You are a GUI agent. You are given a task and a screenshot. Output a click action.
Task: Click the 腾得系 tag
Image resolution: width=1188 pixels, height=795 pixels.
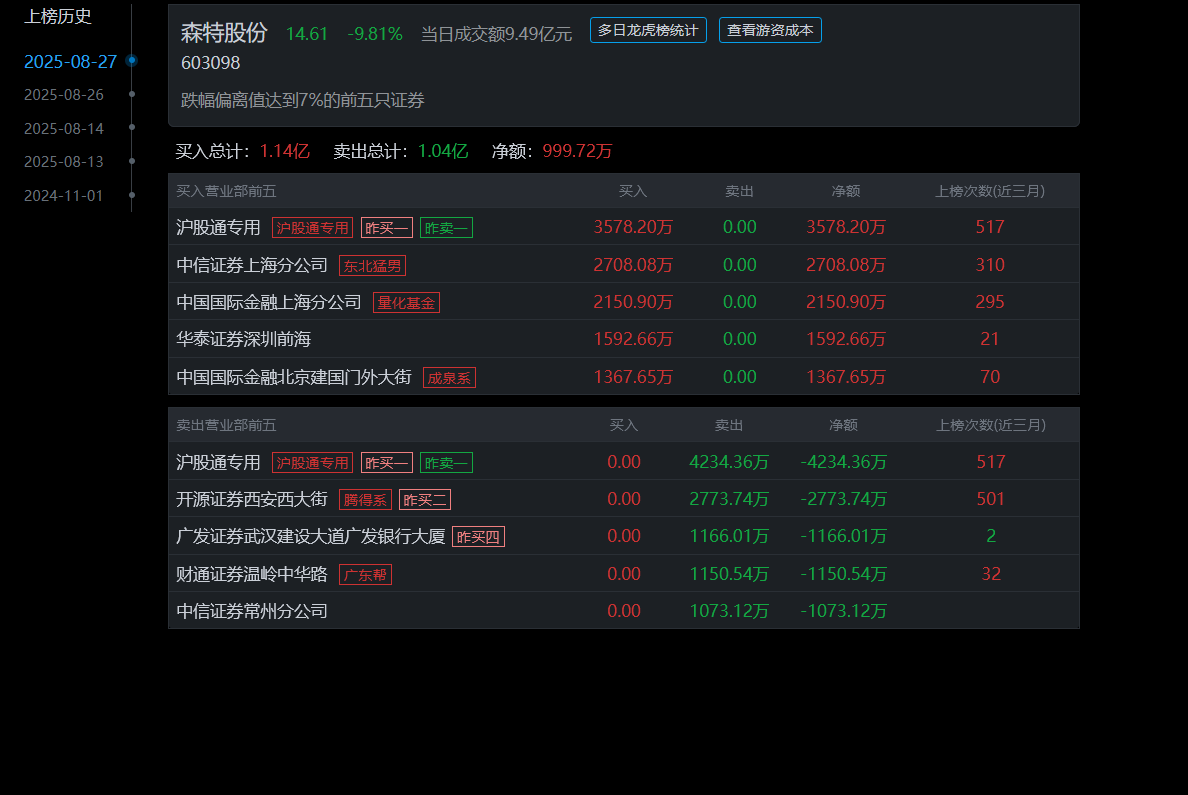(x=365, y=499)
